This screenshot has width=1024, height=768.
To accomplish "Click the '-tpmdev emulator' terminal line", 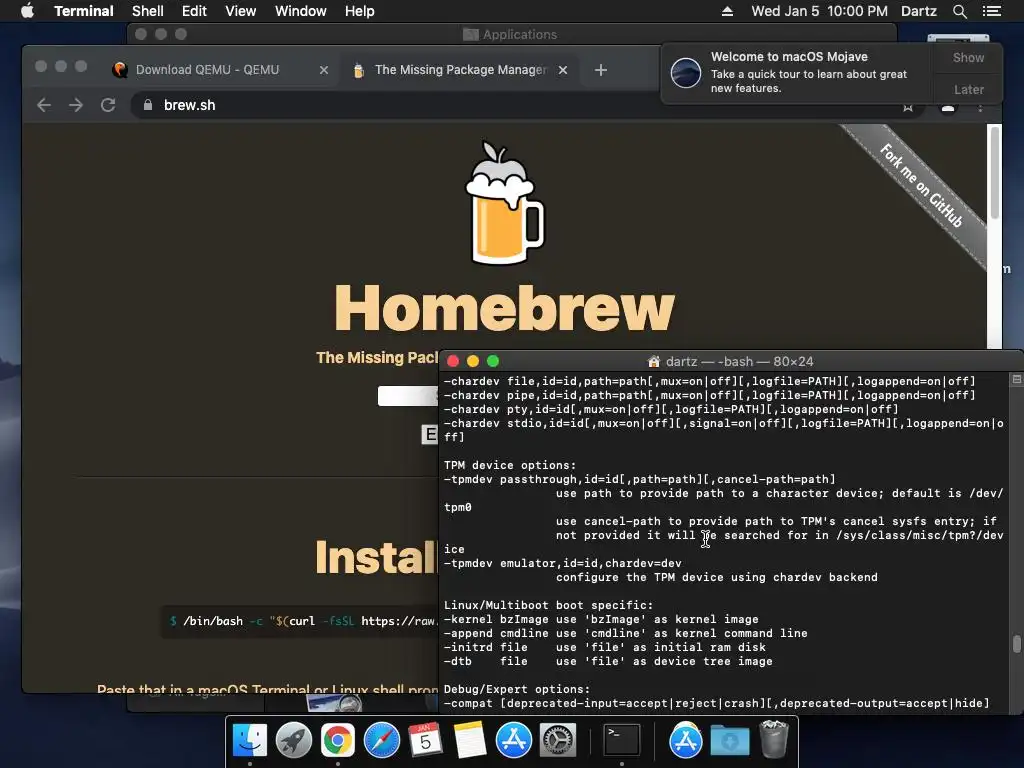I will (x=562, y=563).
